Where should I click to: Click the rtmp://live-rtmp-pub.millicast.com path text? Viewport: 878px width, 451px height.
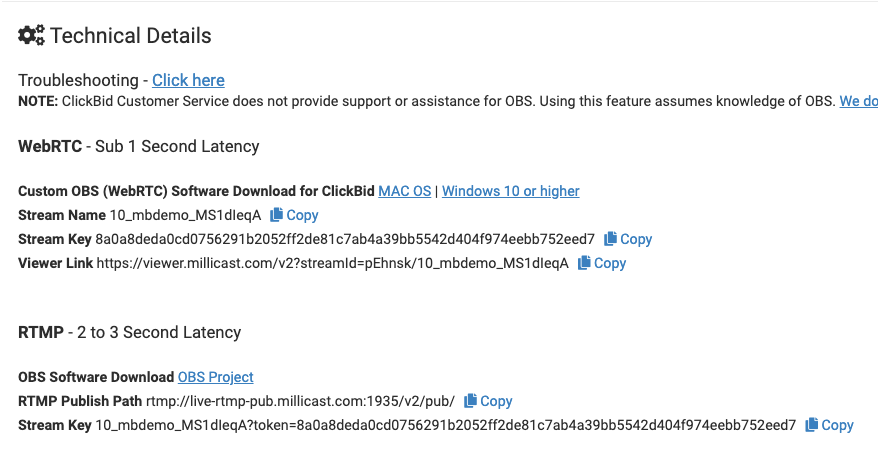(300, 401)
